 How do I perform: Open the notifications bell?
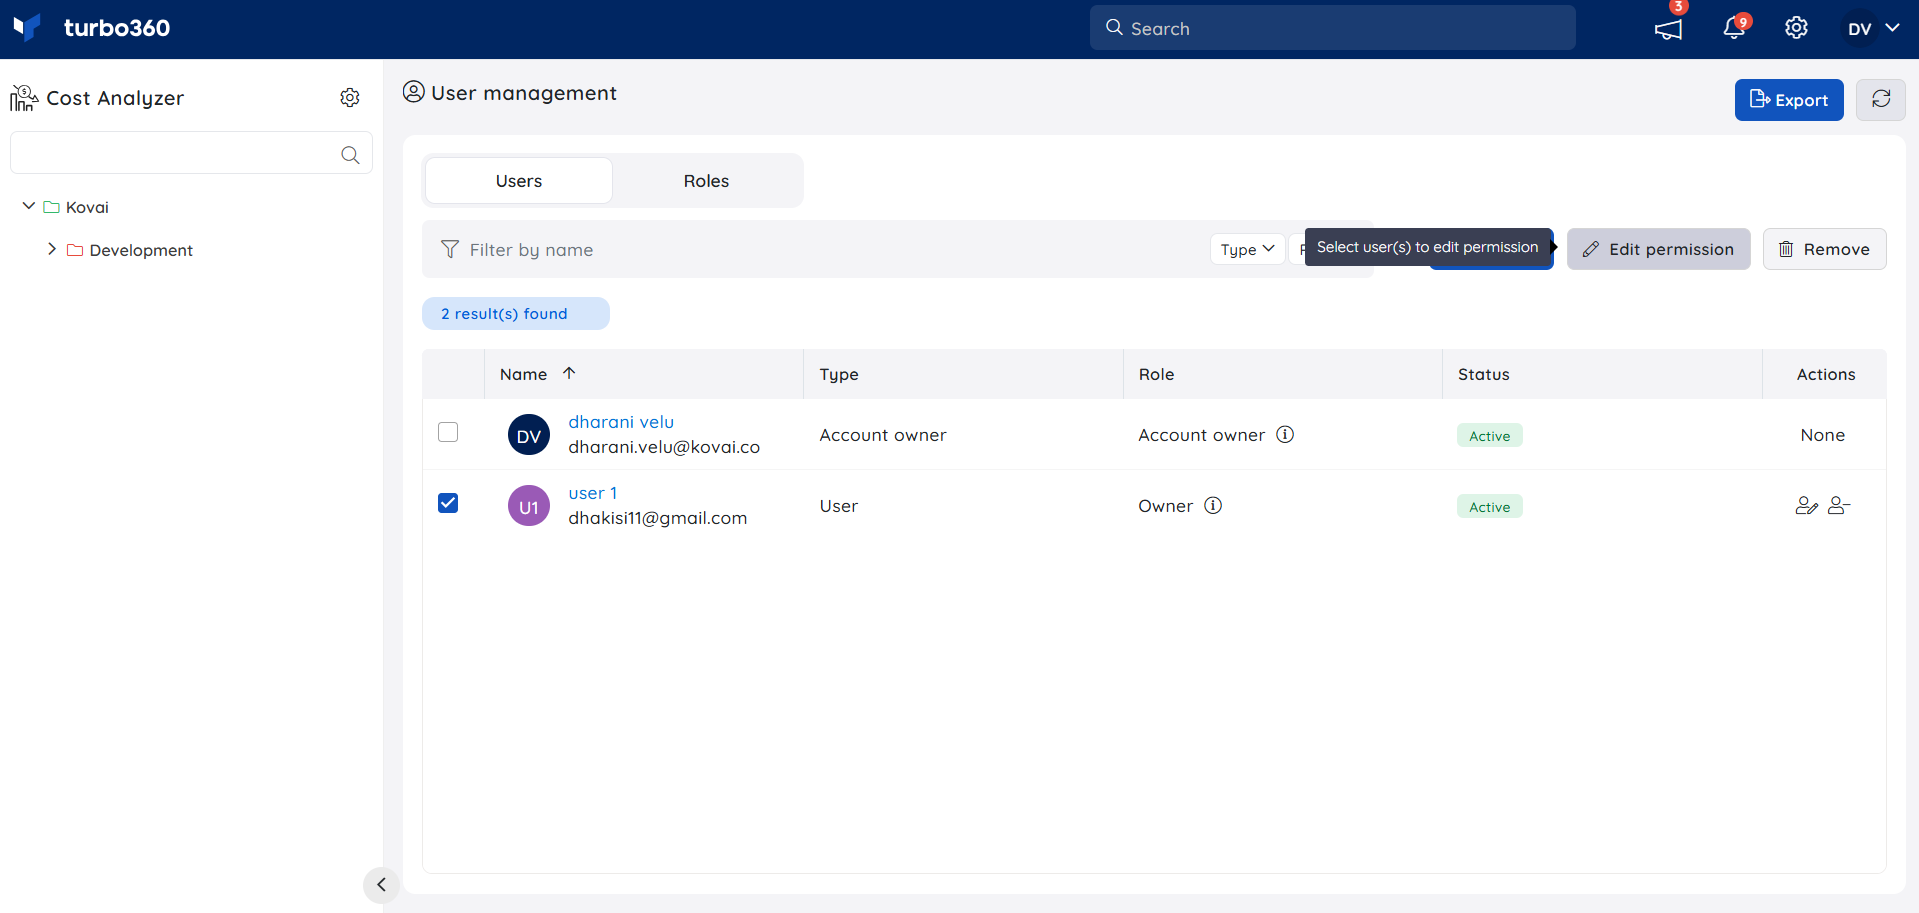click(1734, 29)
